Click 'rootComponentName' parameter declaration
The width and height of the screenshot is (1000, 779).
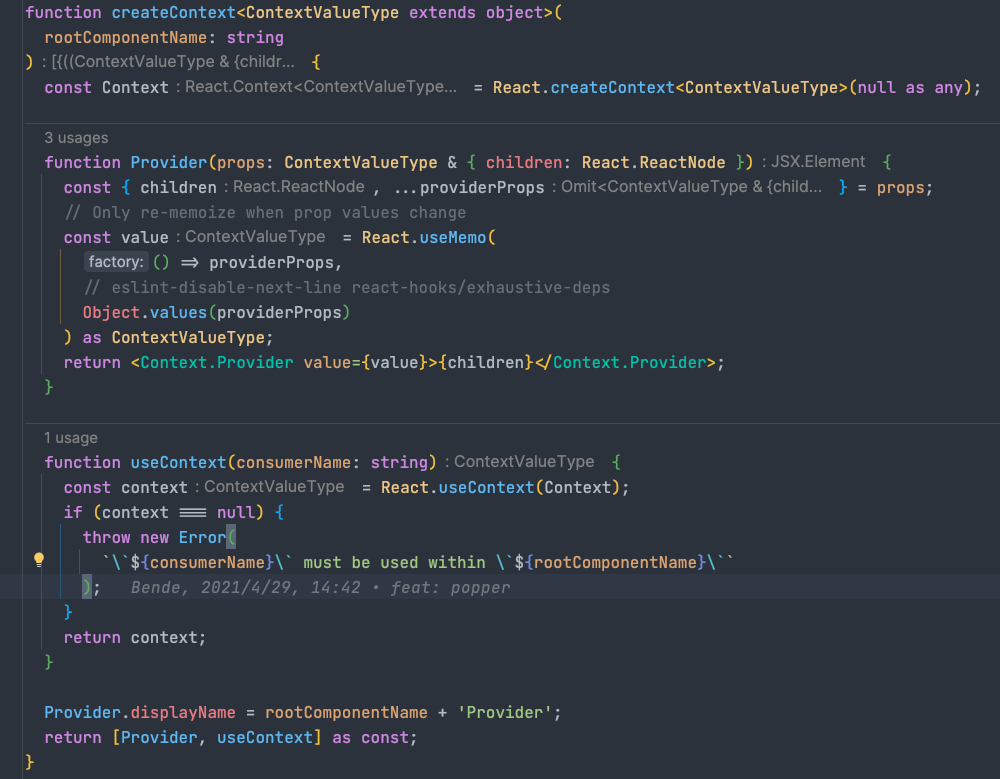coord(125,38)
